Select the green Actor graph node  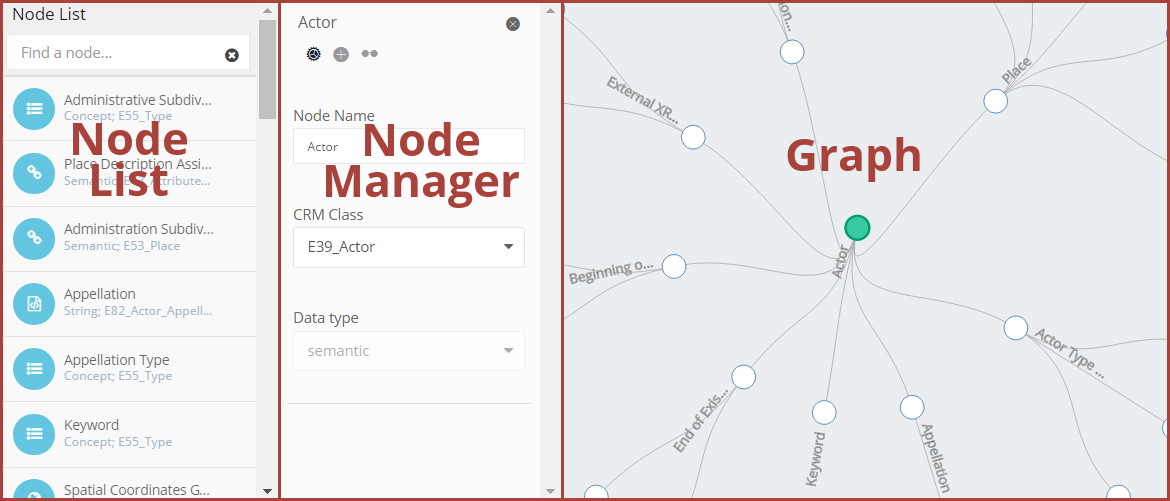857,228
